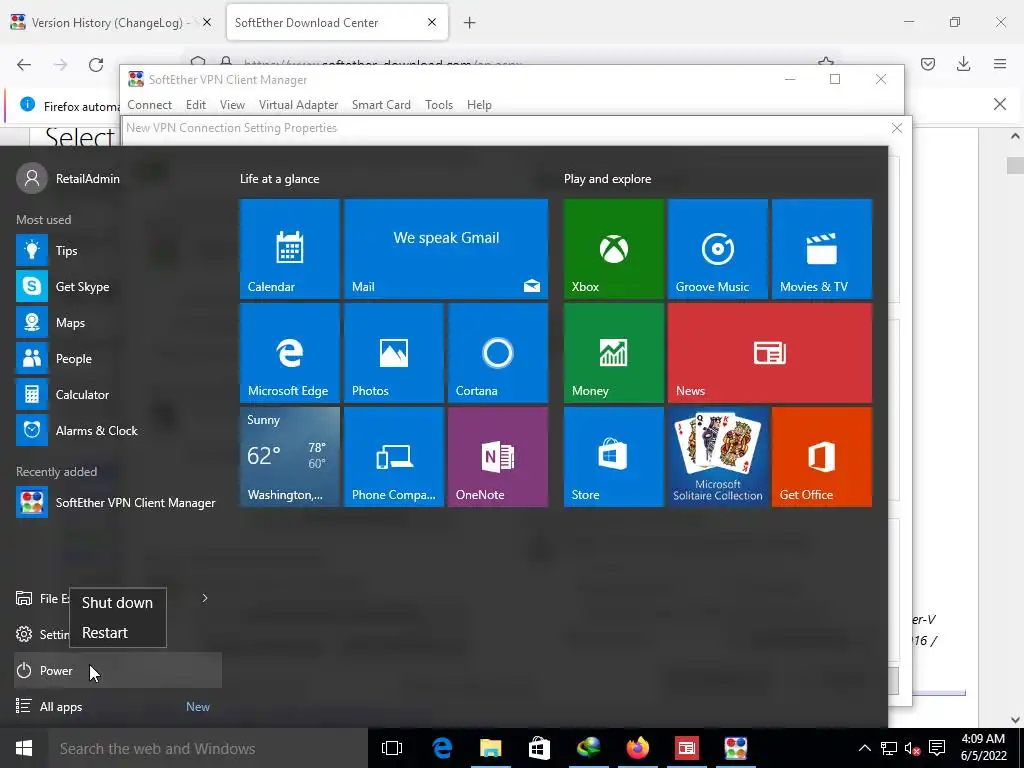Viewport: 1024px width, 768px height.
Task: Open Connect menu in SoftEther VPN
Action: (150, 104)
